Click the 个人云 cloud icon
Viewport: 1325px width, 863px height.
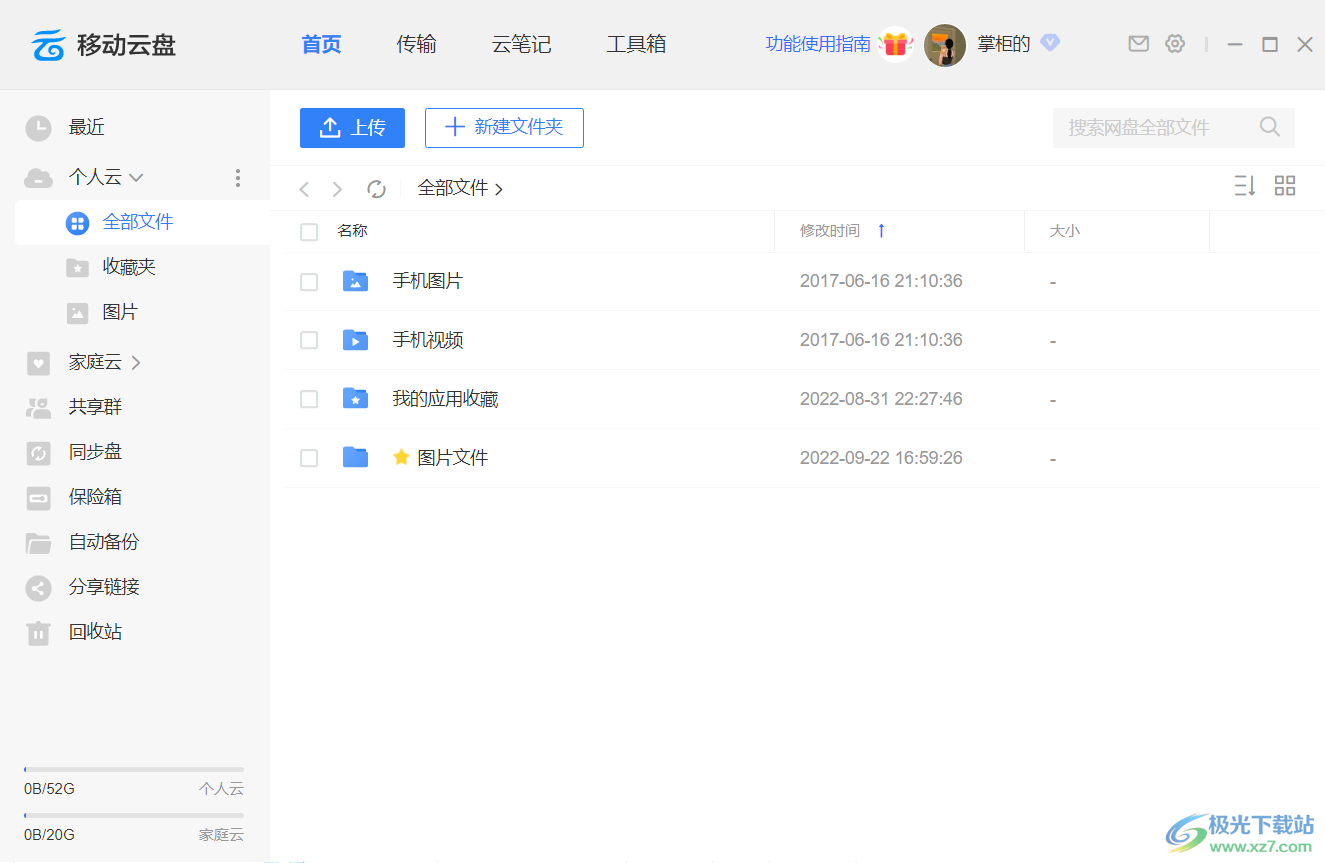(x=38, y=178)
